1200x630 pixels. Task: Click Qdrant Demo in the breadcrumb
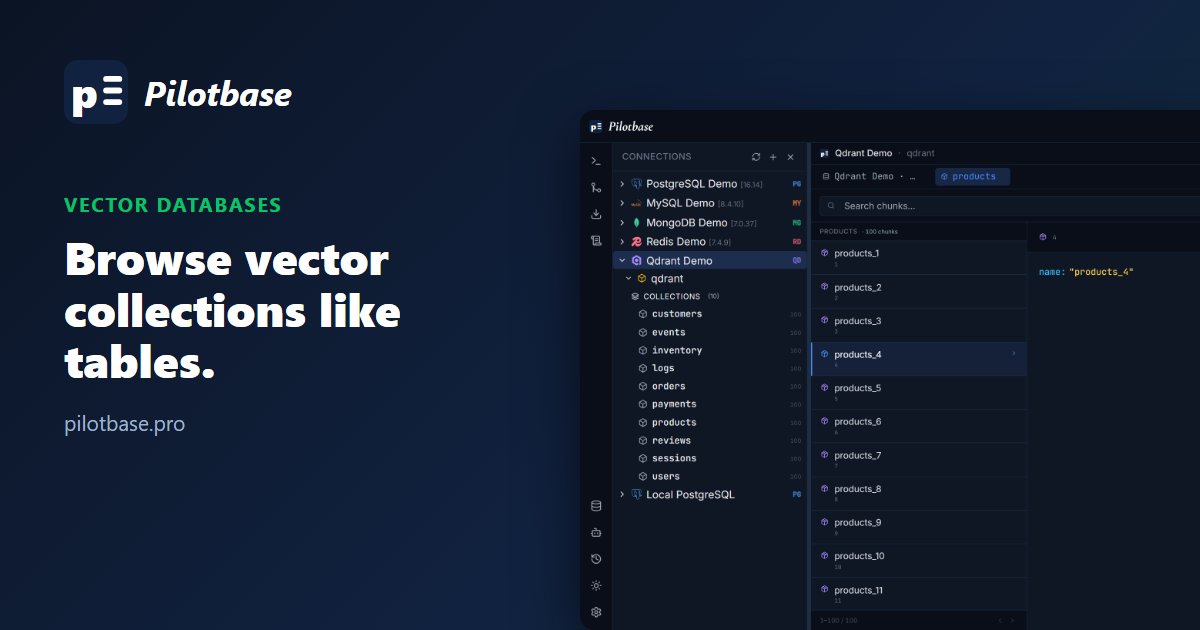(x=863, y=153)
